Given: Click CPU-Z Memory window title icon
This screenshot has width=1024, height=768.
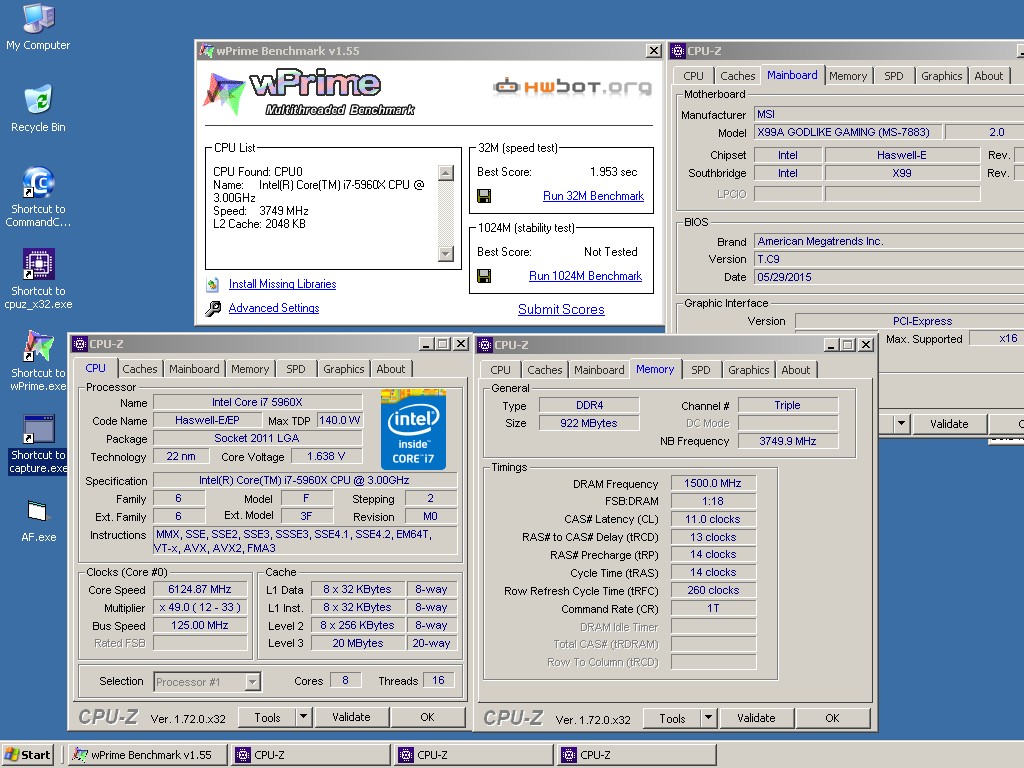Looking at the screenshot, I should coord(485,344).
